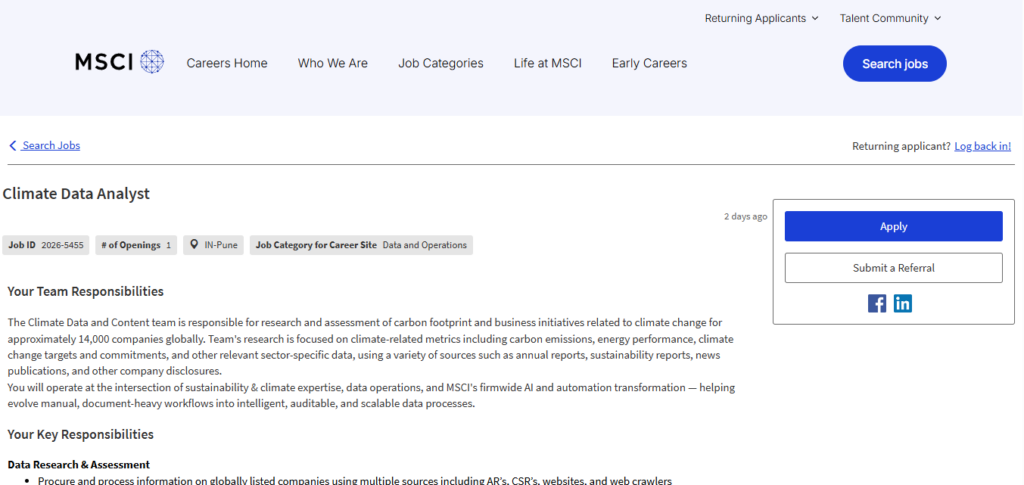Click Your Key Responsibilities heading
Viewport: 1024px width, 485px height.
80,435
